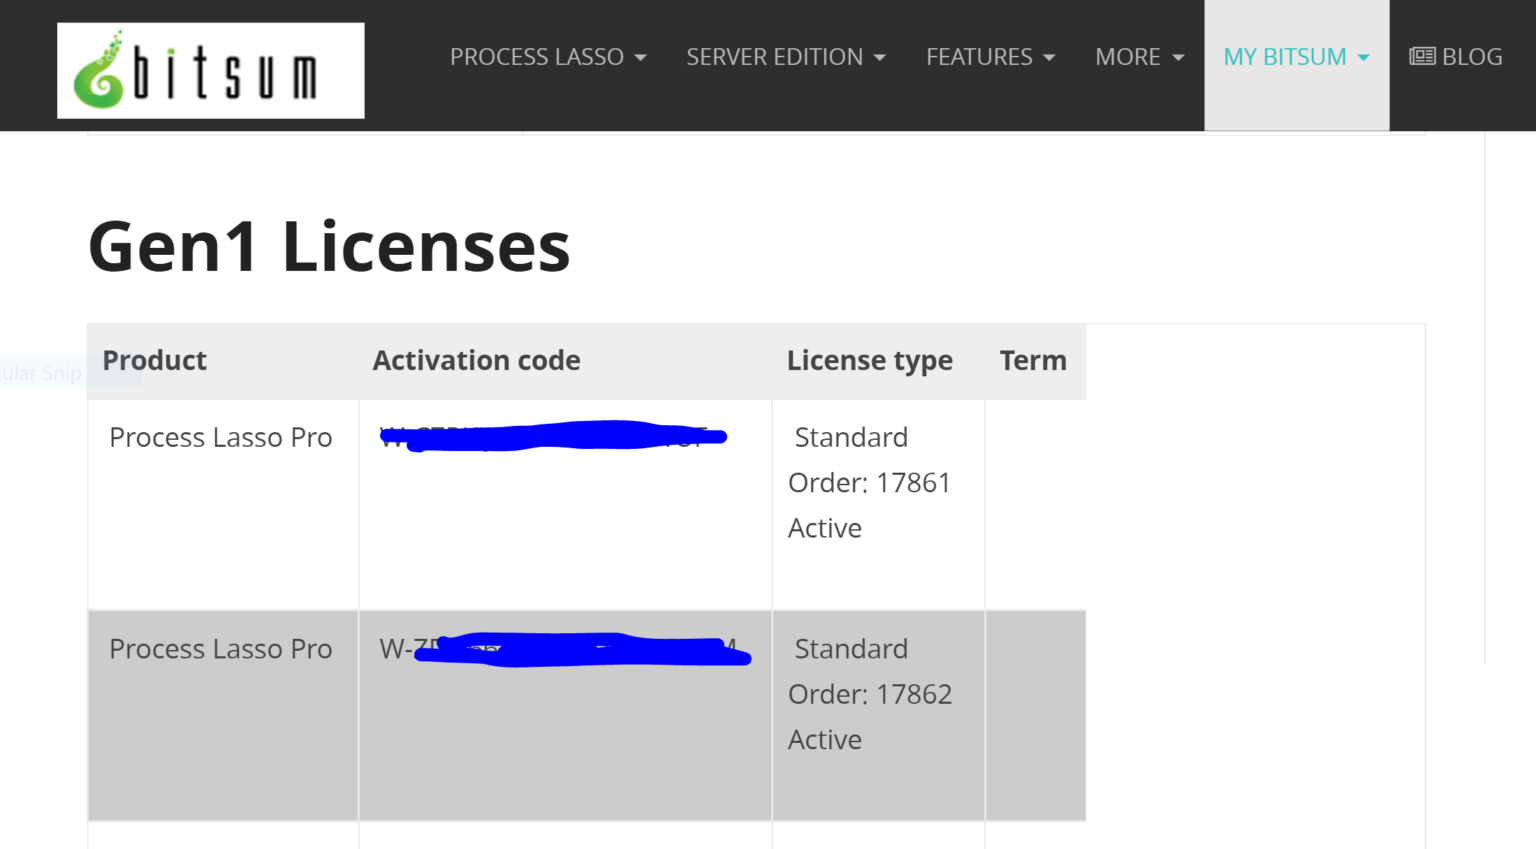The width and height of the screenshot is (1536, 849).
Task: Expand the MORE dropdown arrow
Action: click(1179, 58)
